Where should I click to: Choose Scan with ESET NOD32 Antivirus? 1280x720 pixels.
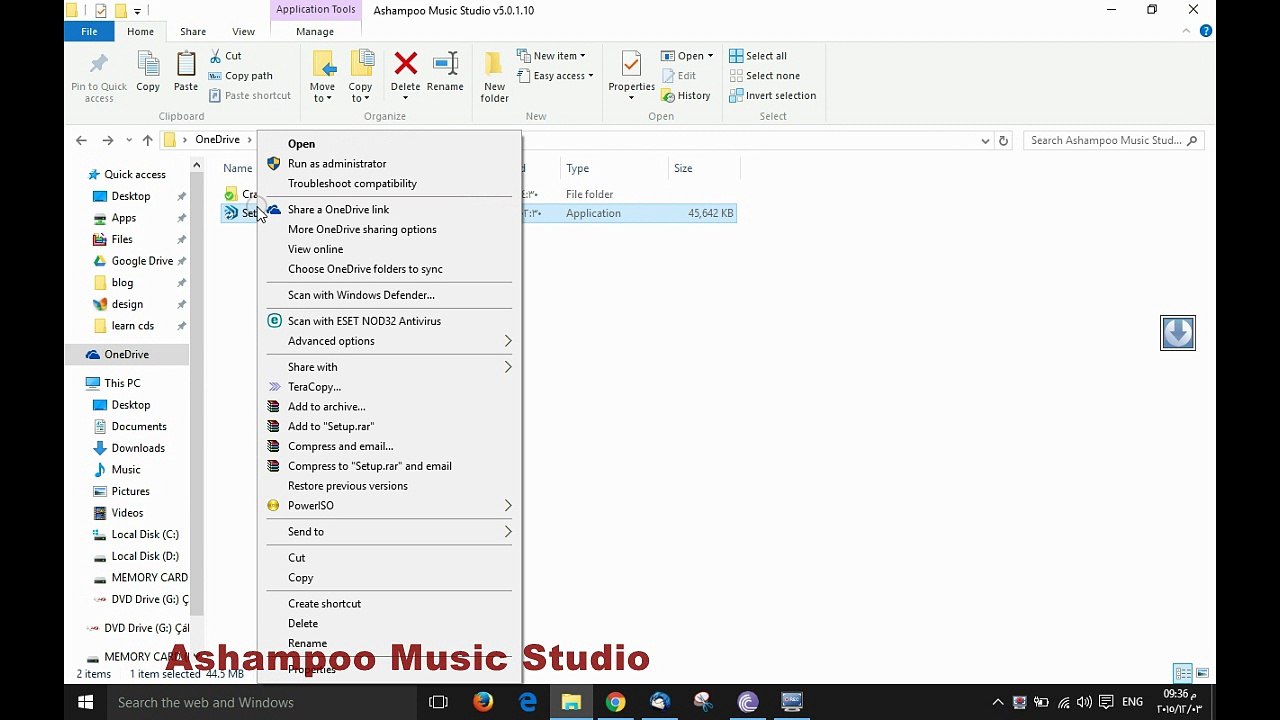pos(389,321)
